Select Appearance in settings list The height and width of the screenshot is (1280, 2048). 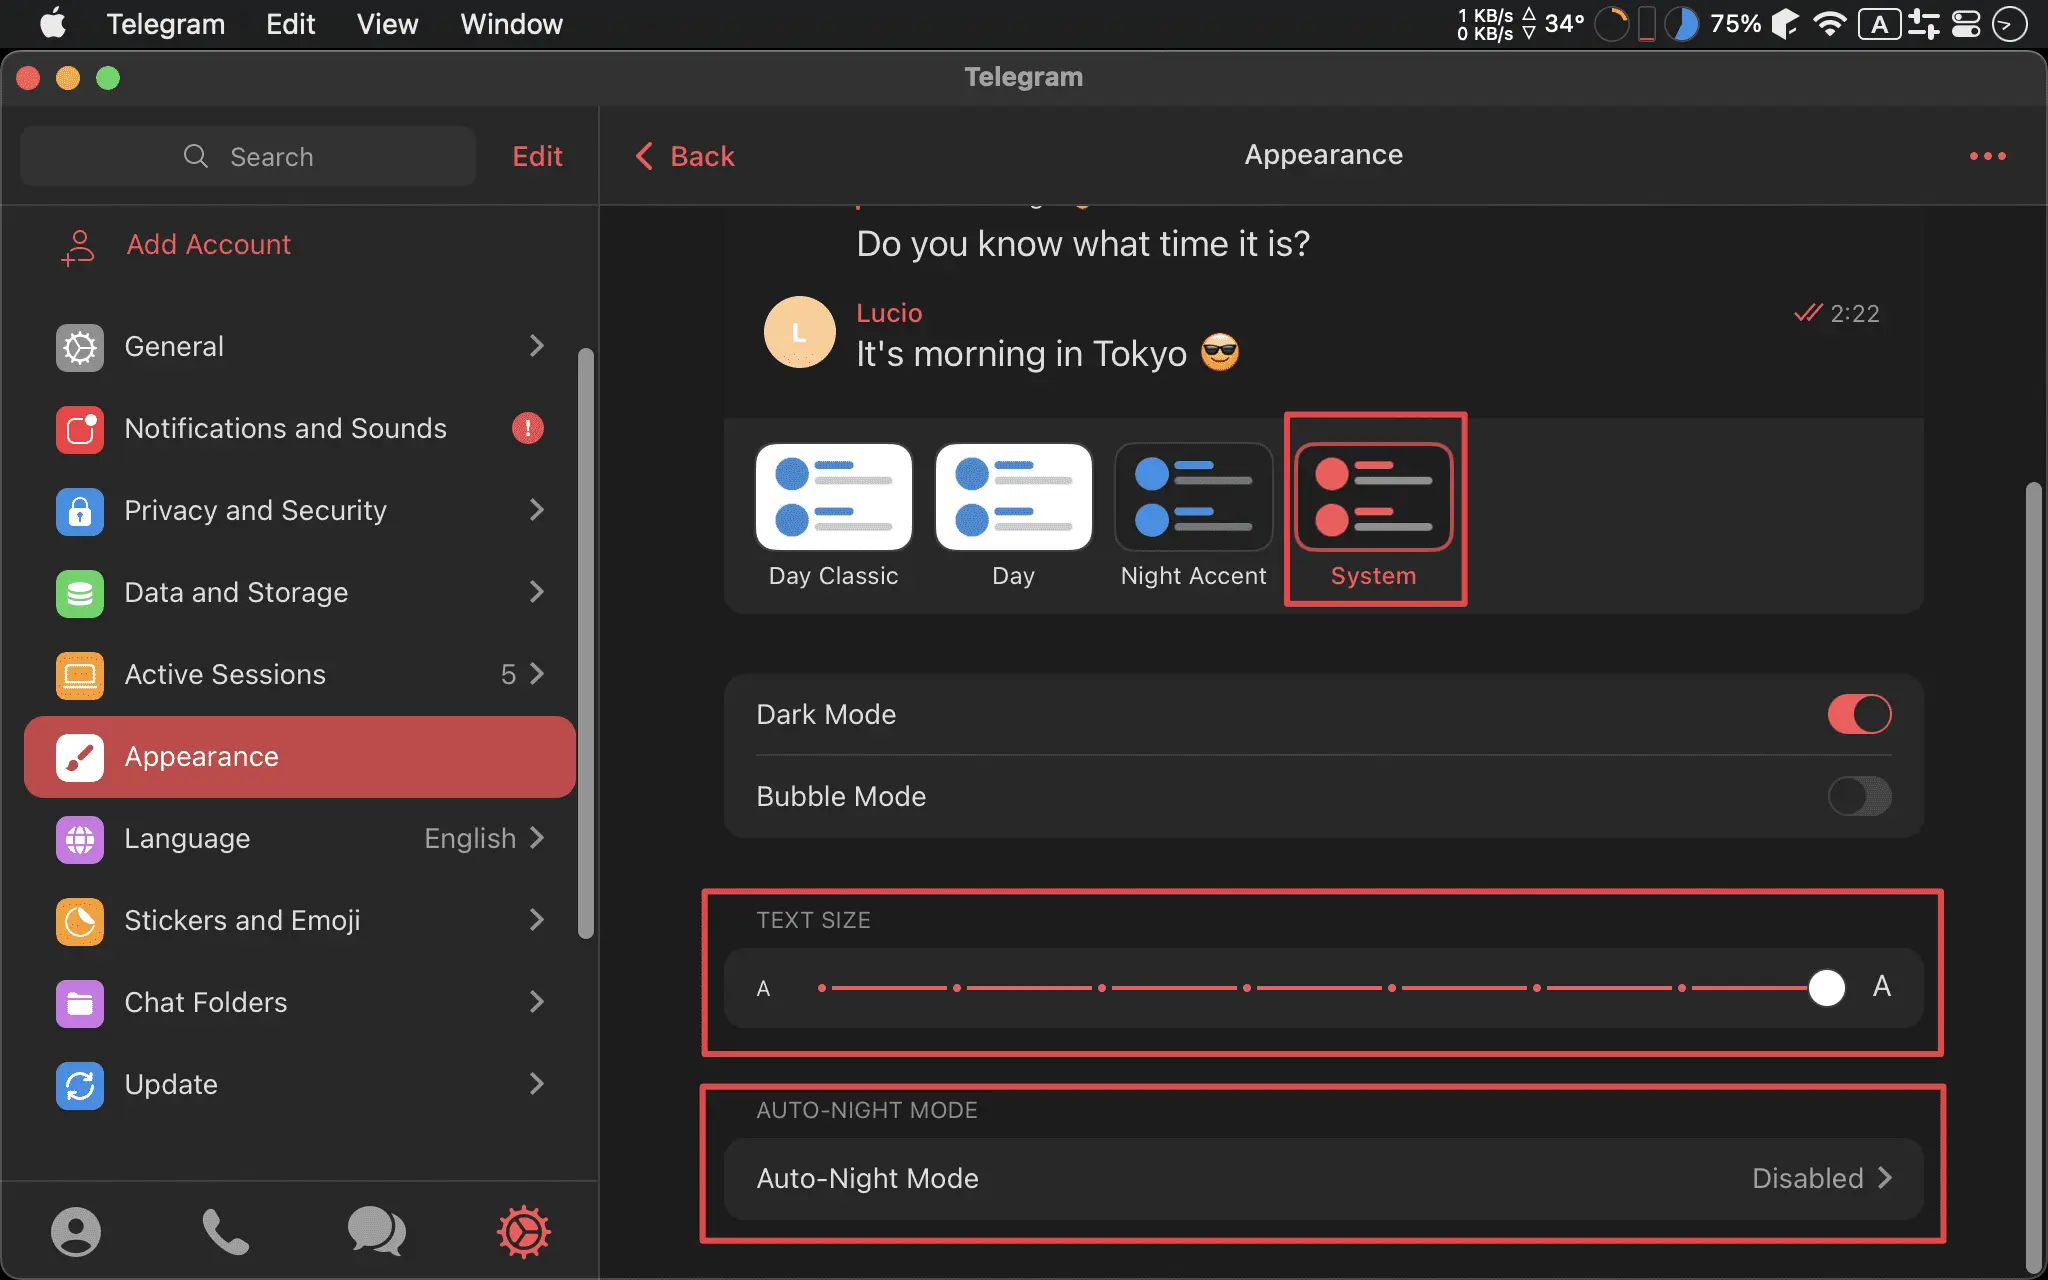300,757
